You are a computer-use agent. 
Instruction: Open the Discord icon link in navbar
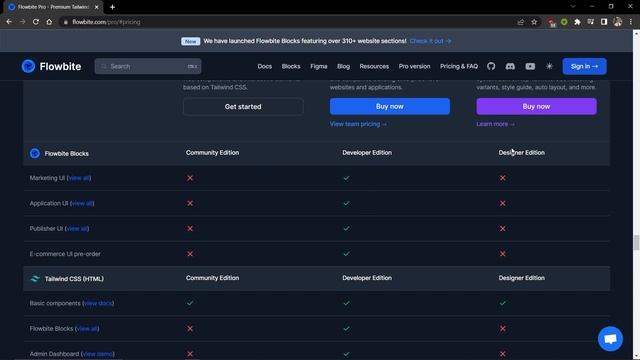(510, 66)
